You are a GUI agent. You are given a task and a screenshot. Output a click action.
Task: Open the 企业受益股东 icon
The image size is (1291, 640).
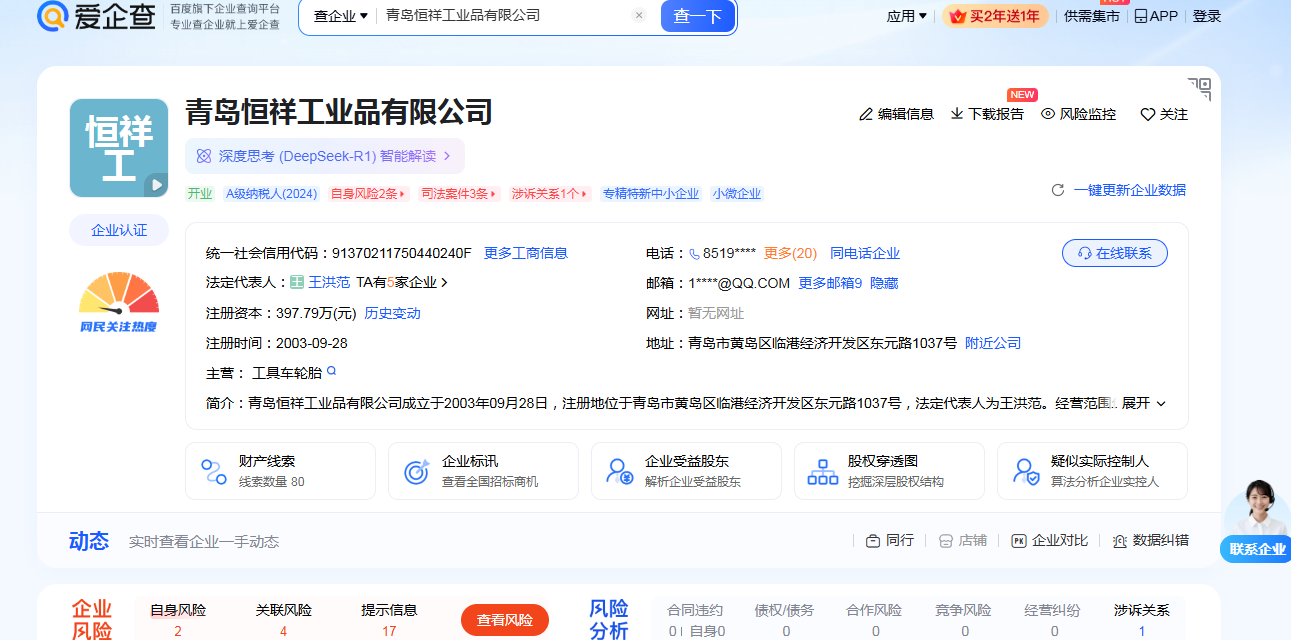[620, 471]
